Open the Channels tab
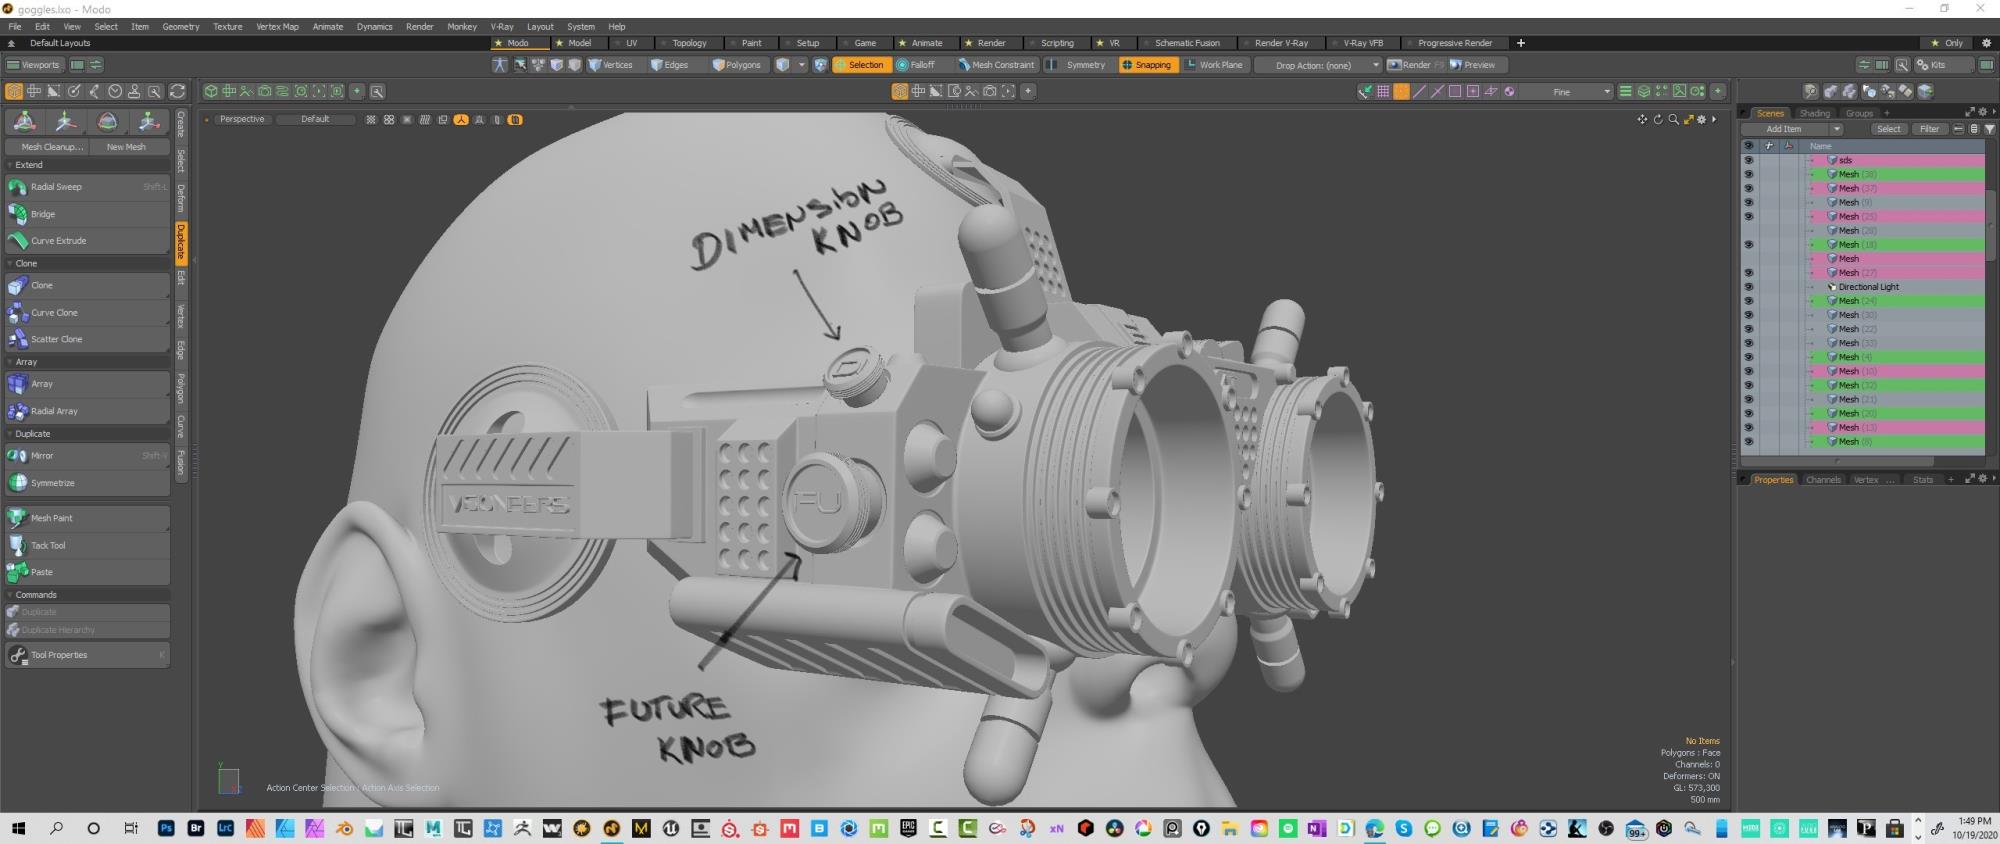The width and height of the screenshot is (2000, 844). 1823,480
